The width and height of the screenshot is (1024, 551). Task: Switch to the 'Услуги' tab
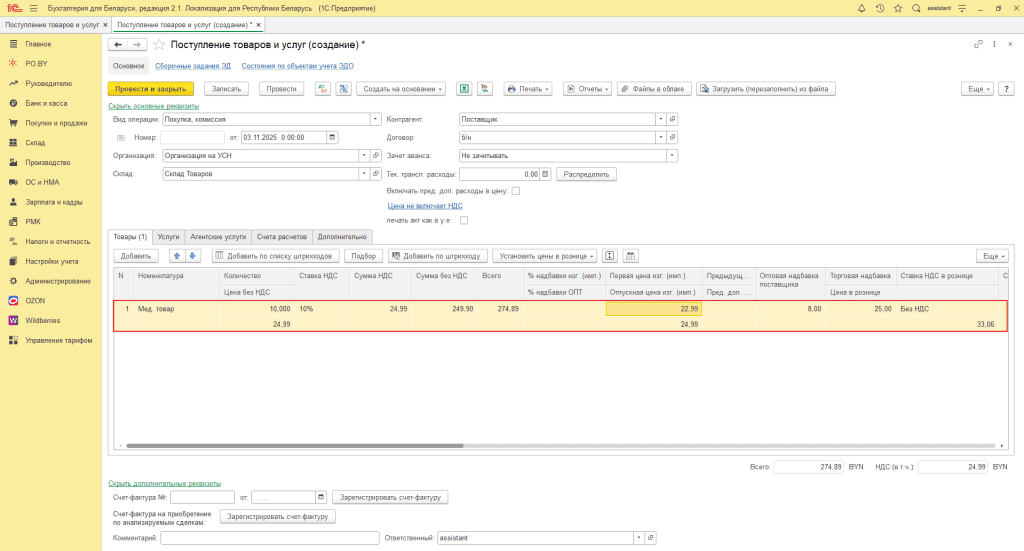(168, 237)
